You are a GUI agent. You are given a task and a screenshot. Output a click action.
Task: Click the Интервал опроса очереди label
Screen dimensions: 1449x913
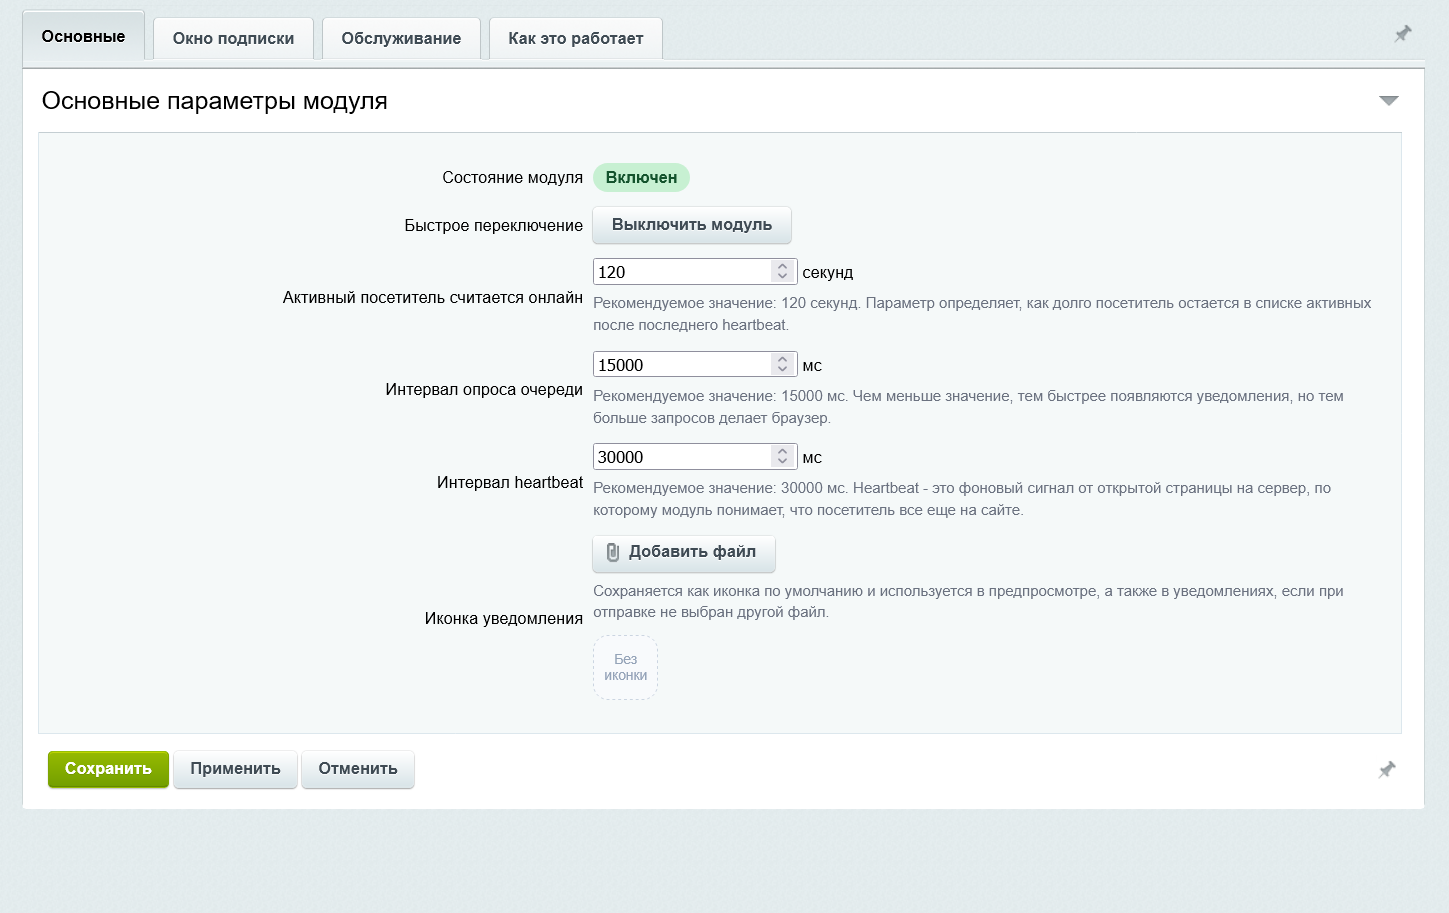click(x=484, y=390)
